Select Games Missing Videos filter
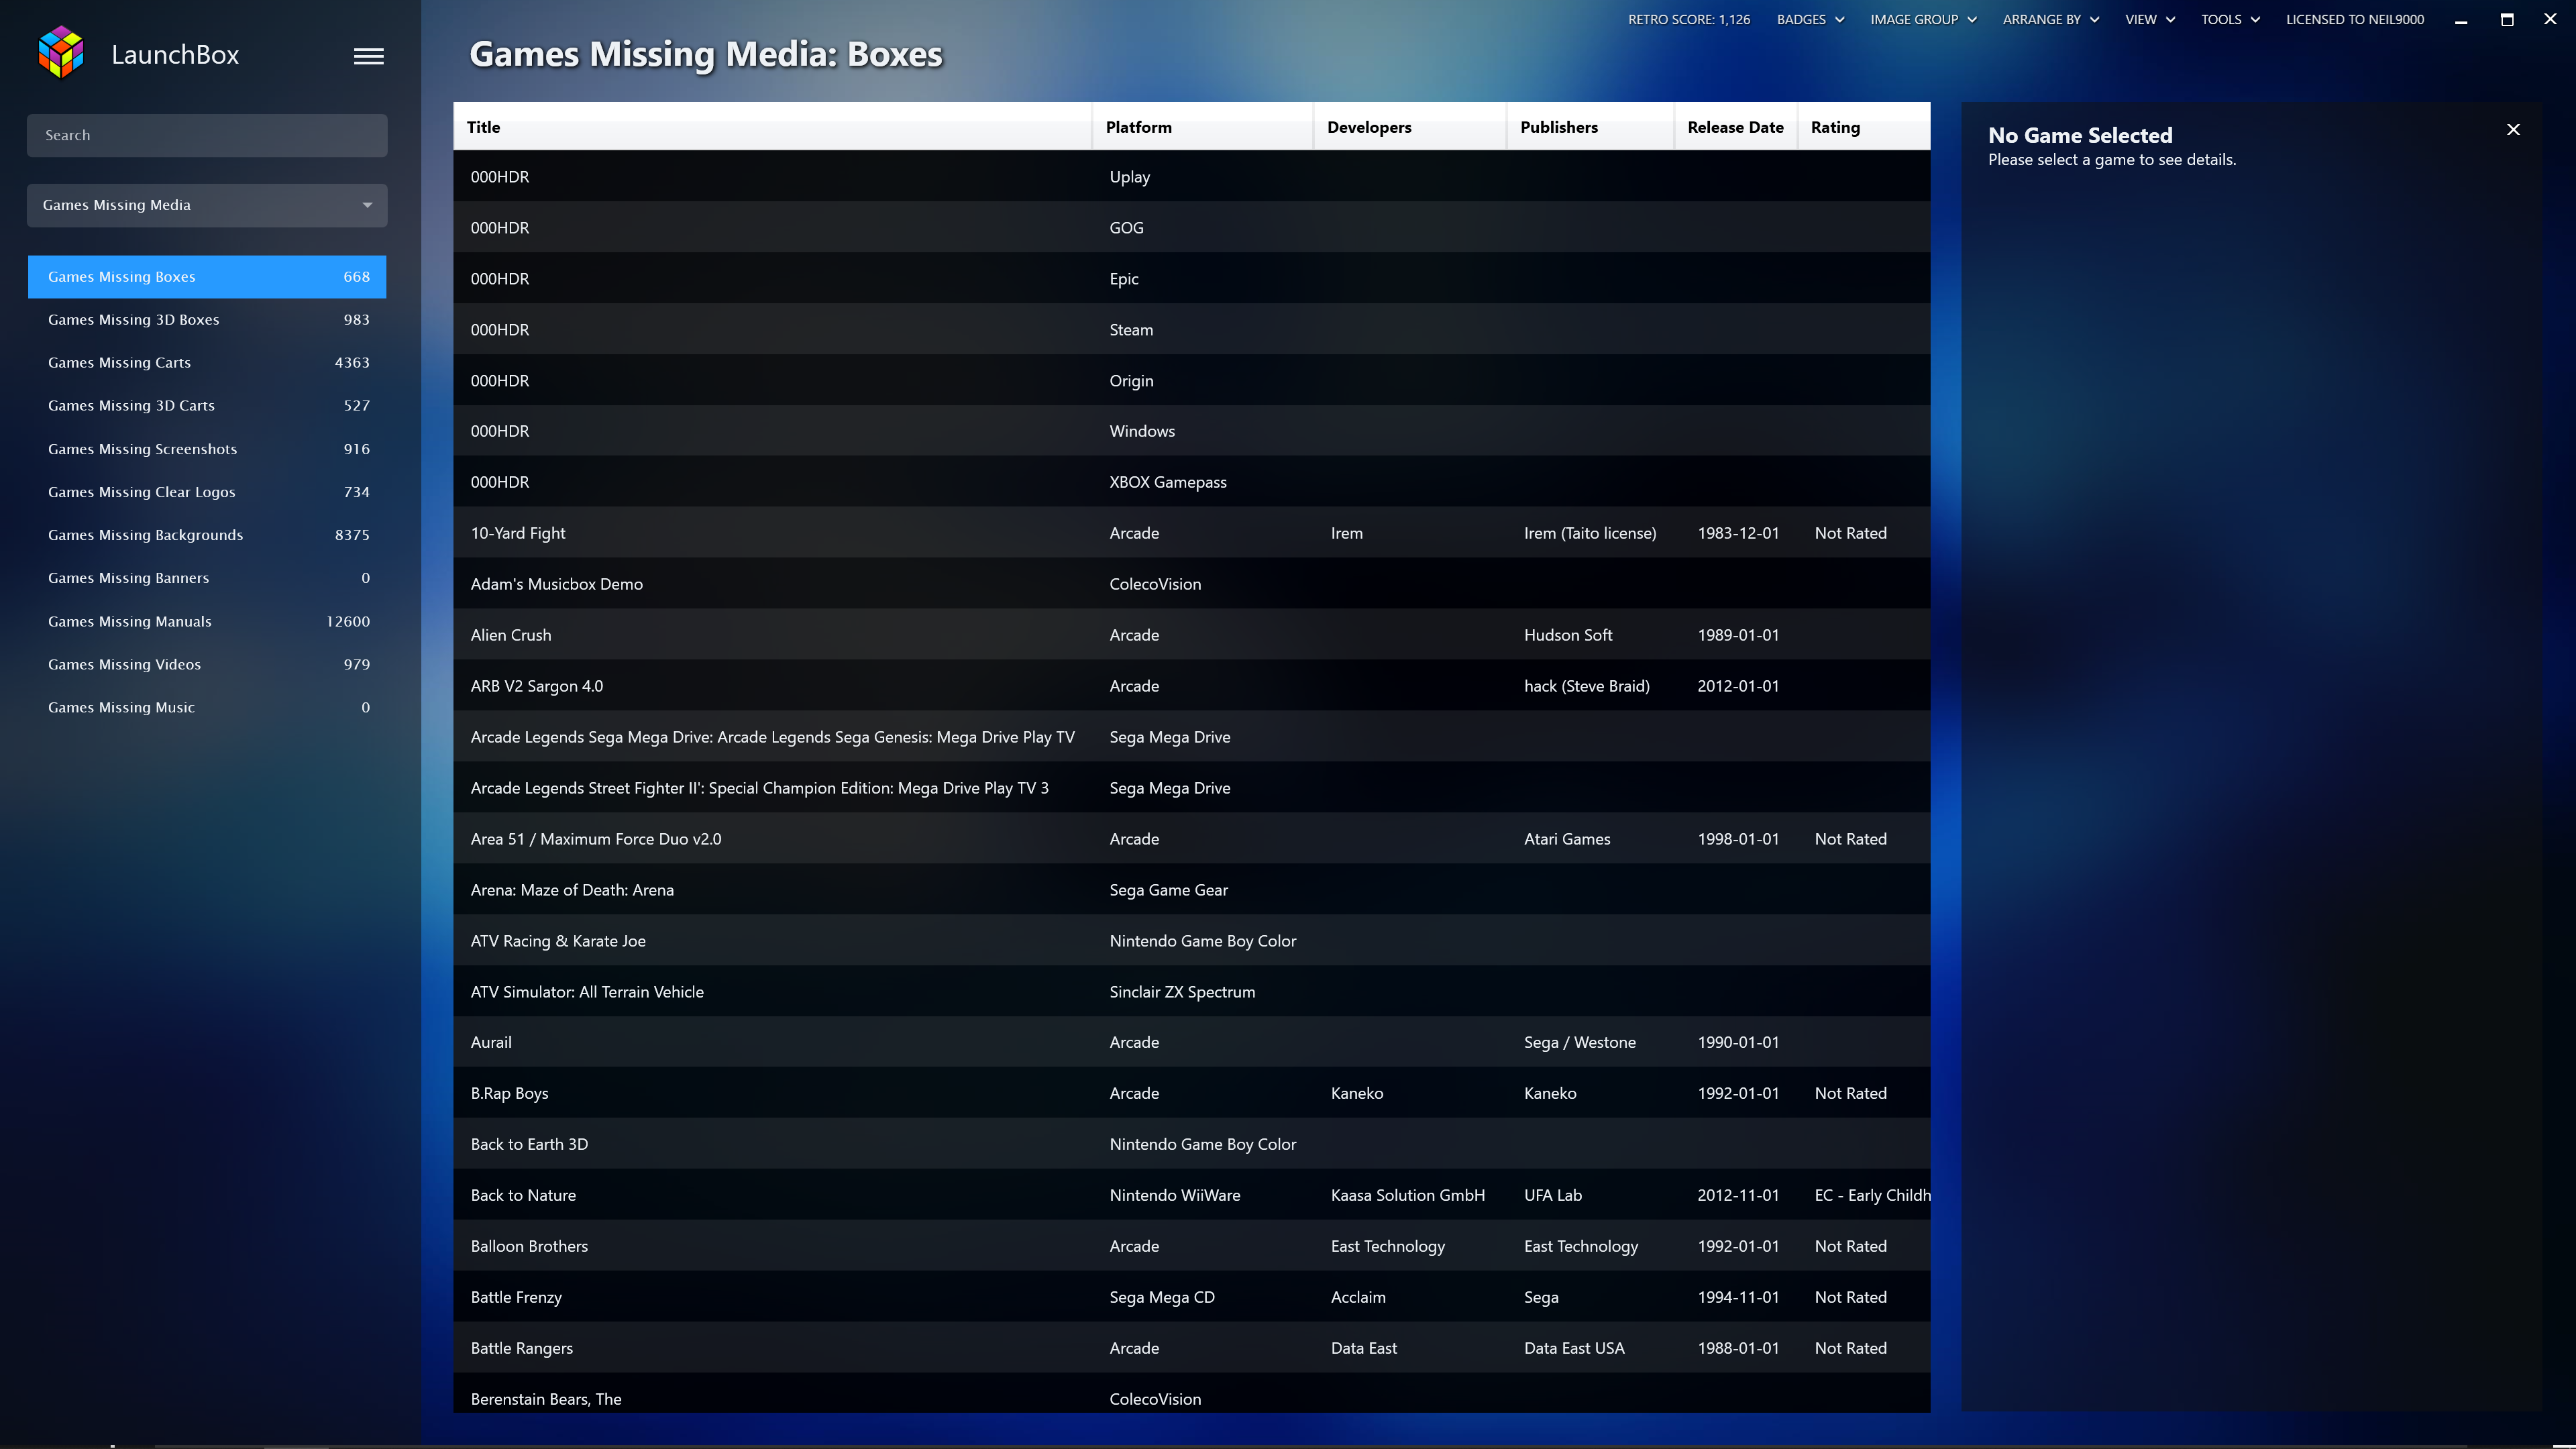Image resolution: width=2576 pixels, height=1449 pixels. point(207,664)
